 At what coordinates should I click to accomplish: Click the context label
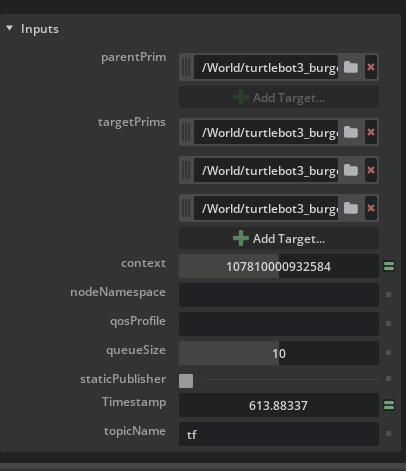(x=143, y=263)
